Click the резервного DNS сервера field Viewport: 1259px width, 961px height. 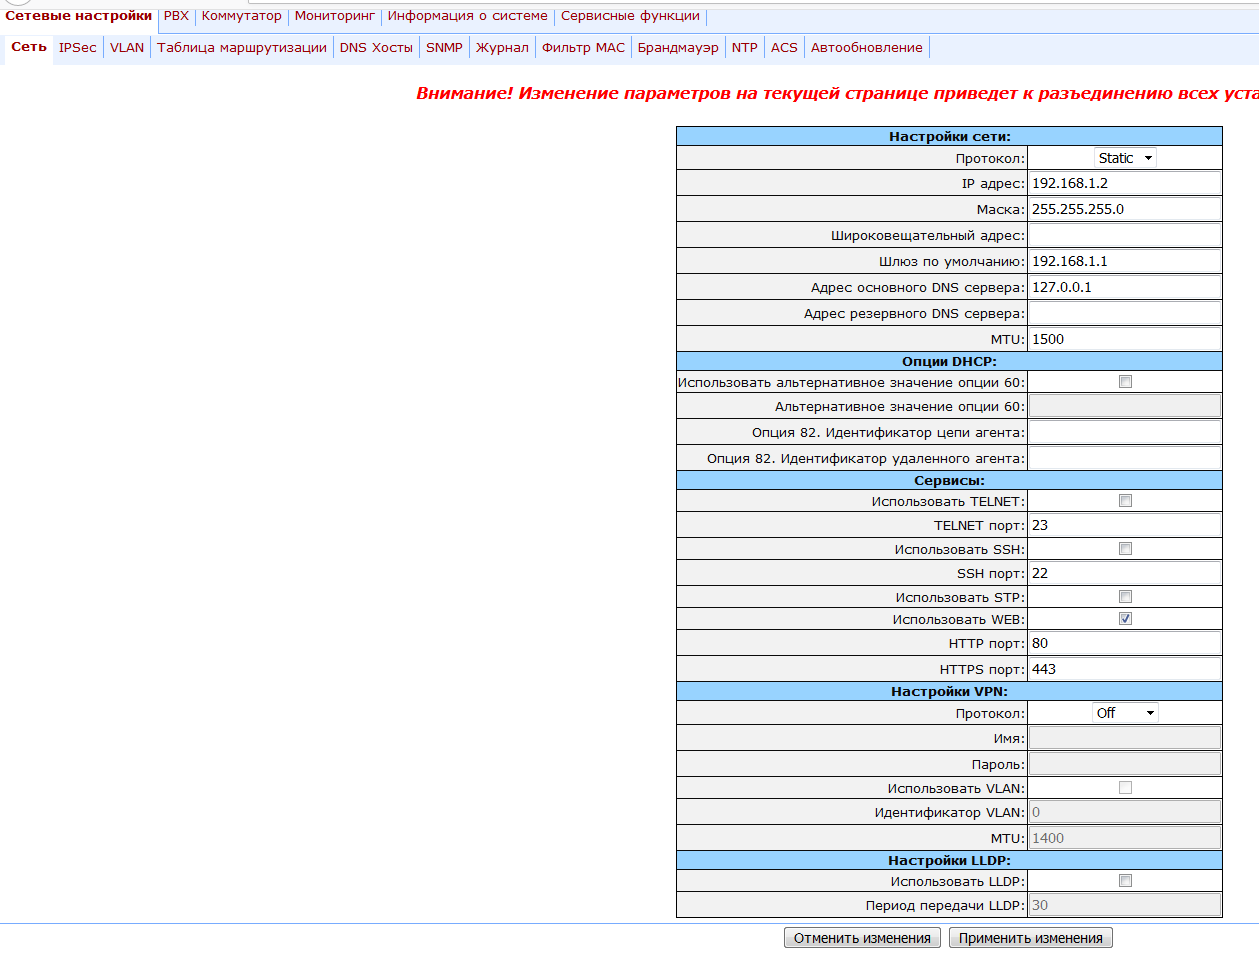coord(1125,313)
